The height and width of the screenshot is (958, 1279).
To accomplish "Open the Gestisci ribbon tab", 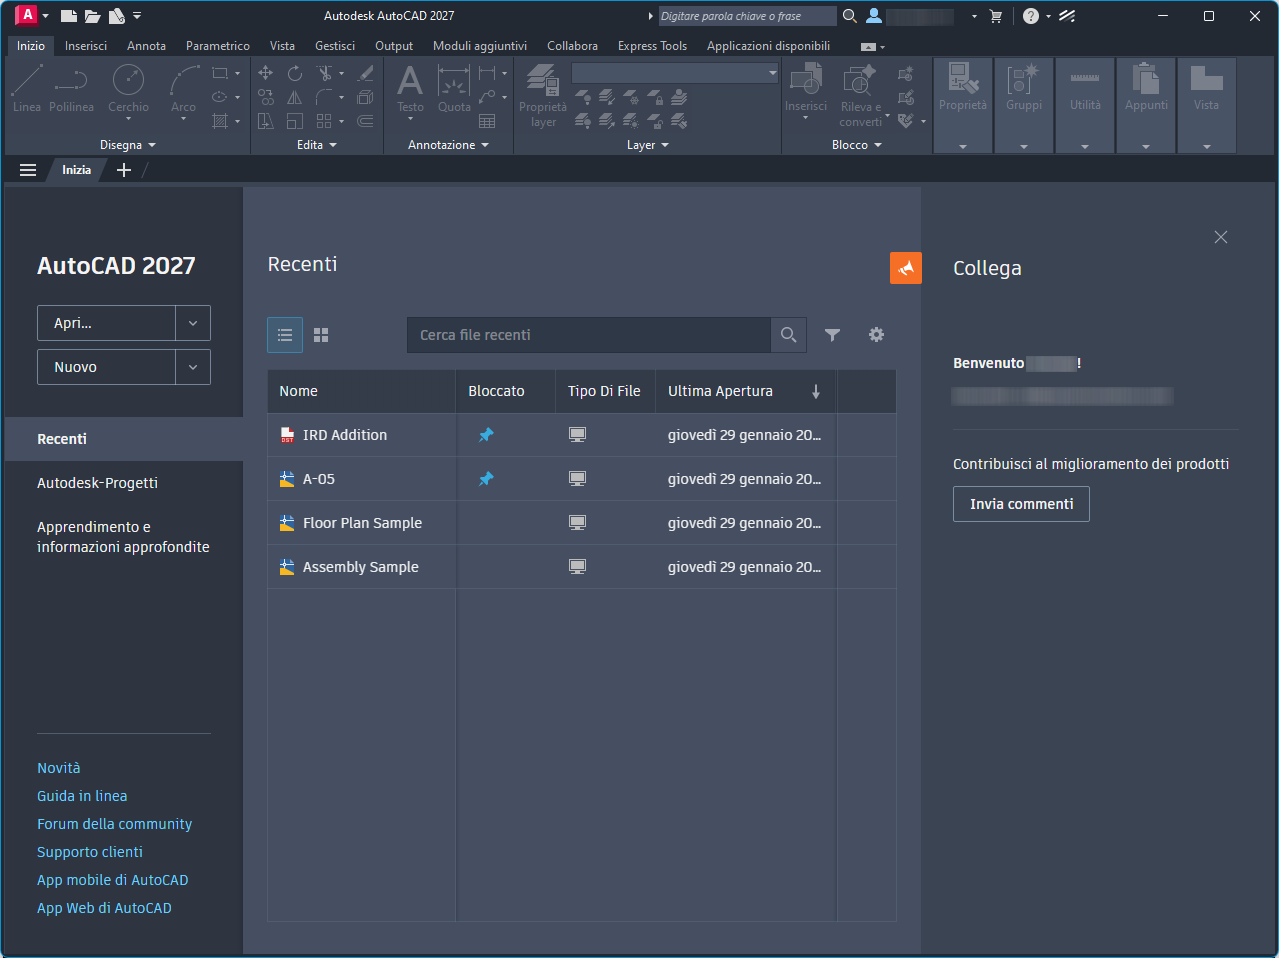I will coord(335,46).
